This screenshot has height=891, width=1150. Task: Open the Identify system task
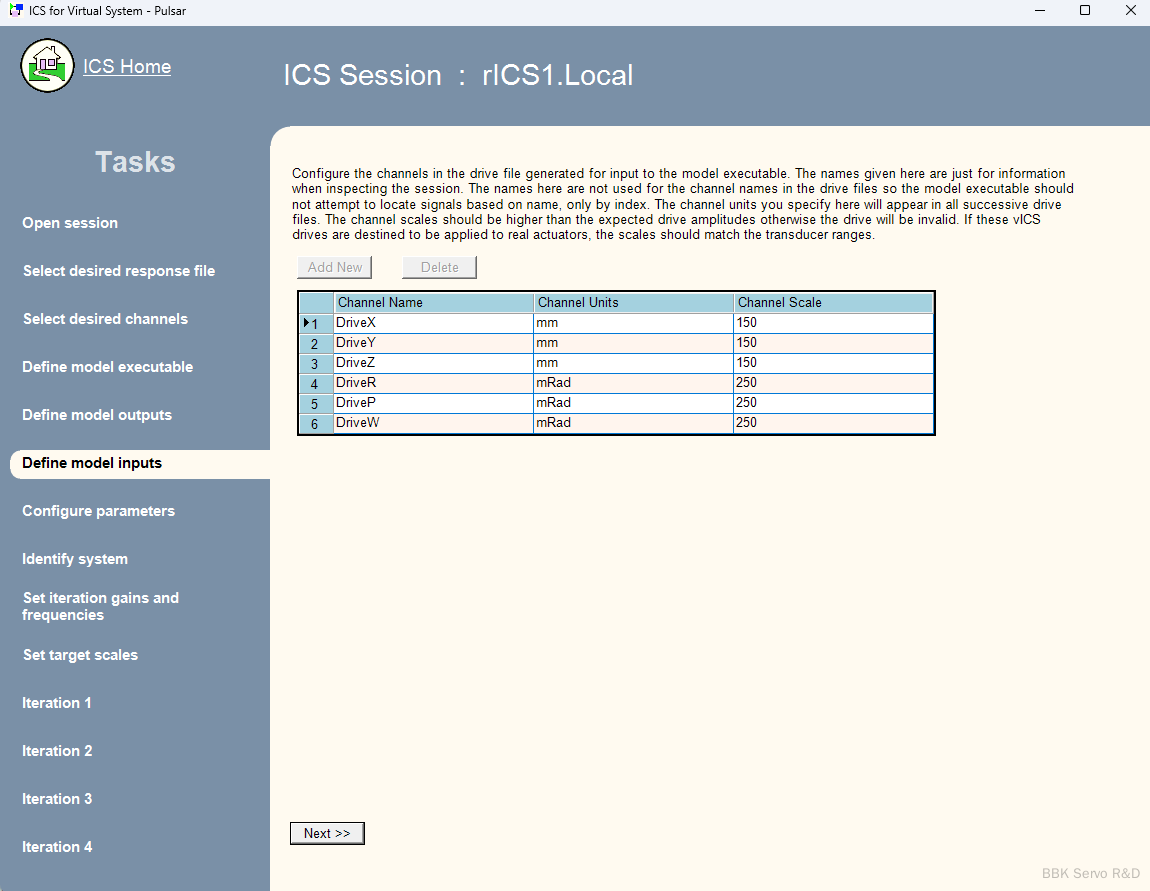[x=75, y=559]
